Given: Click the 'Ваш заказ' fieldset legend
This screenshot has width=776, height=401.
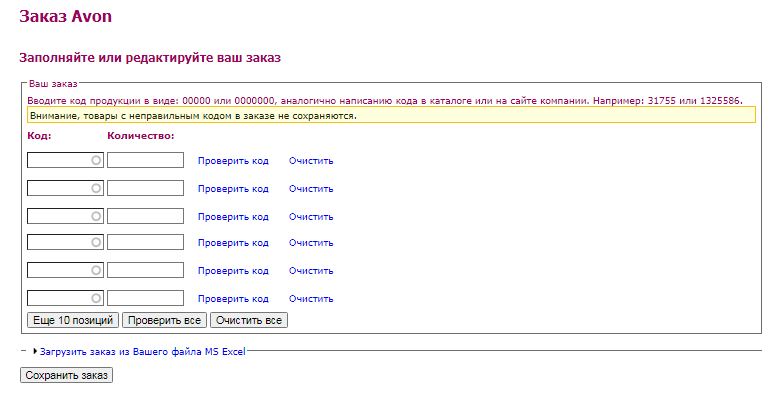Looking at the screenshot, I should (x=53, y=84).
